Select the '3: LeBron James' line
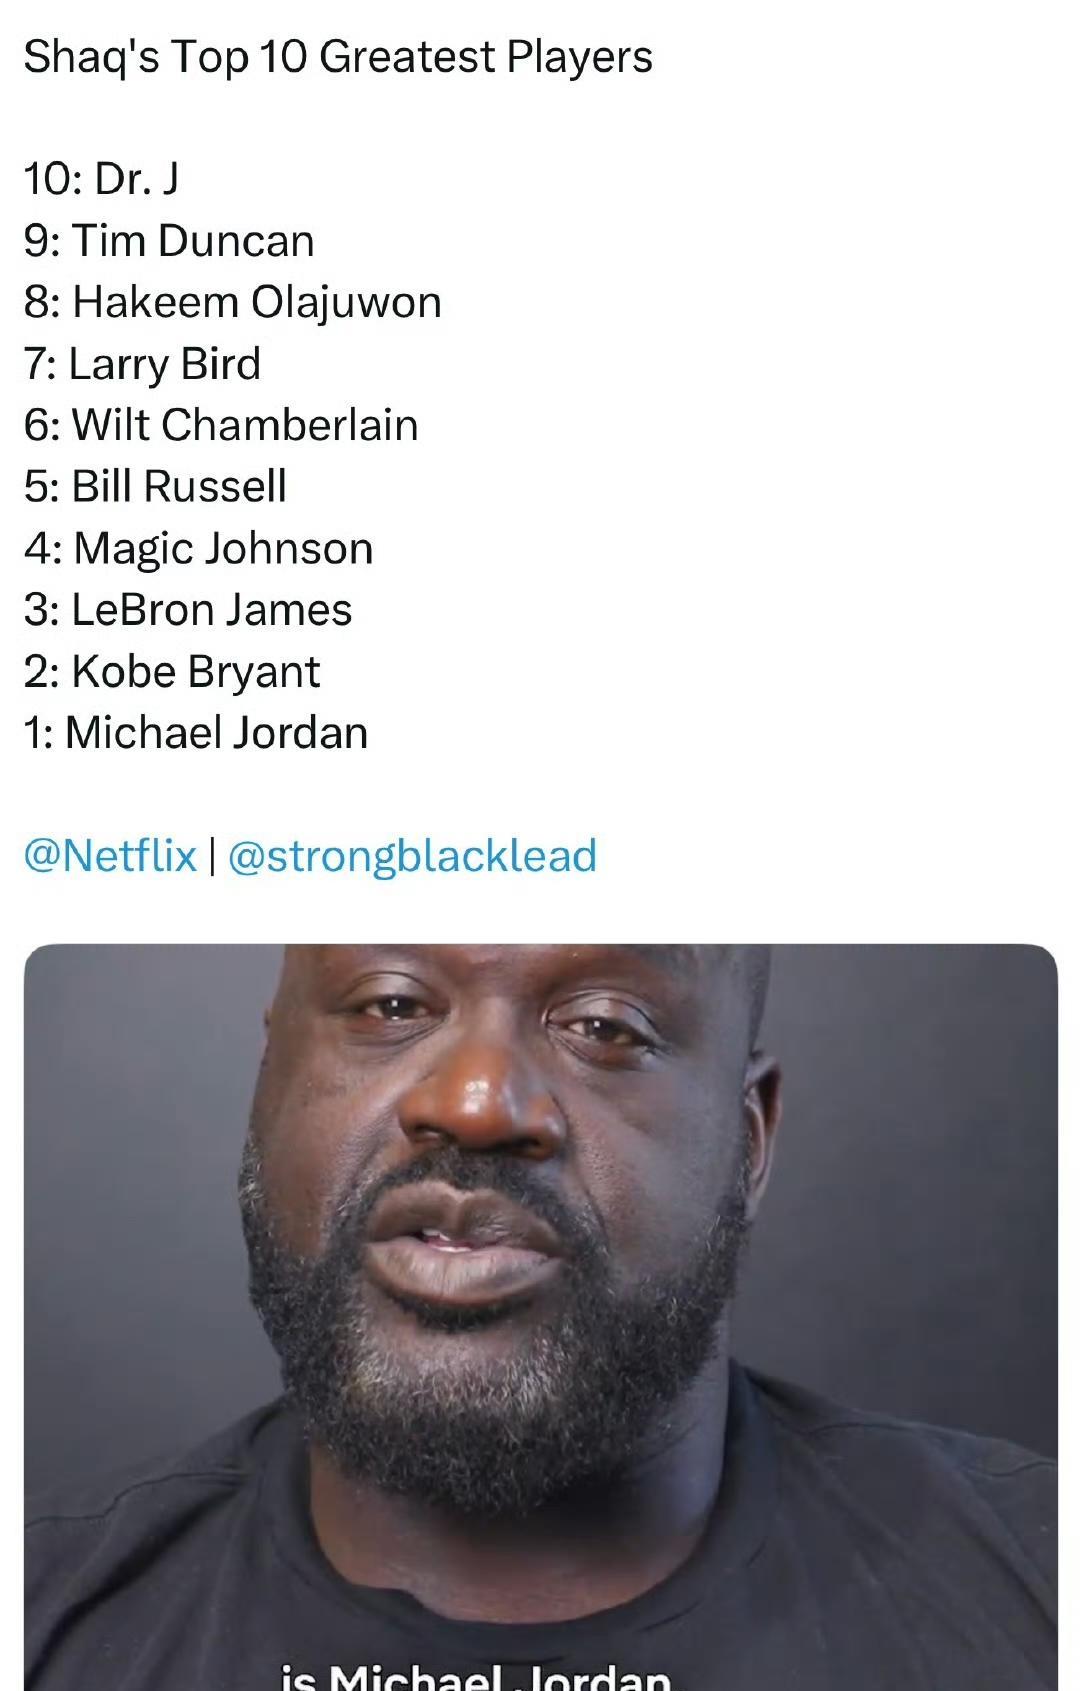 (188, 610)
